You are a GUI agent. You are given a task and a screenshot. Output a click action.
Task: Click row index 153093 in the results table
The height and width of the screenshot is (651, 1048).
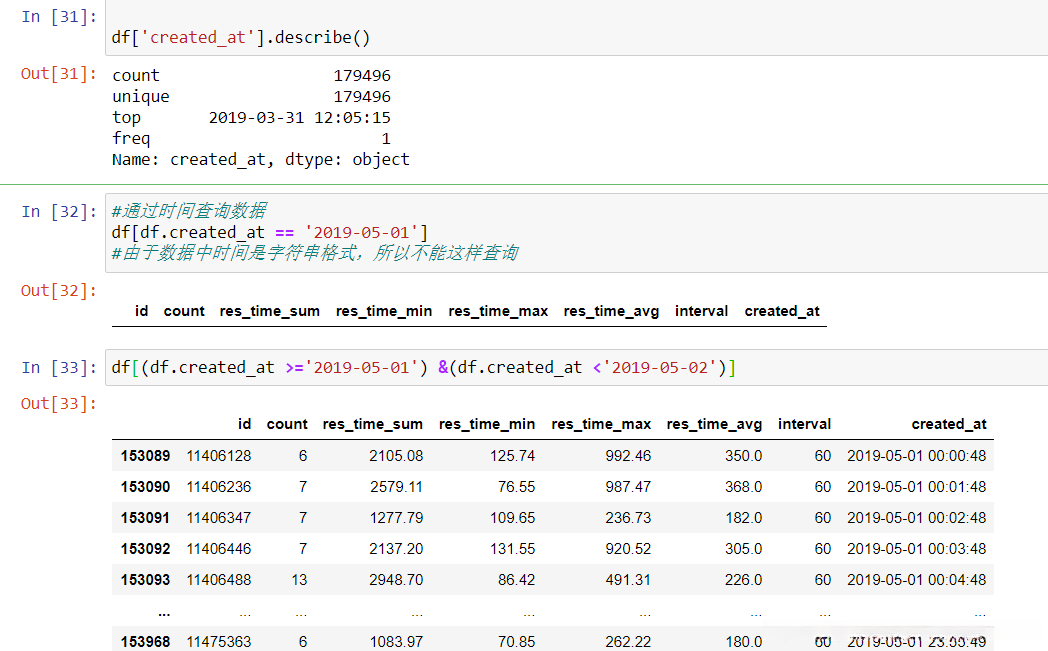point(146,580)
